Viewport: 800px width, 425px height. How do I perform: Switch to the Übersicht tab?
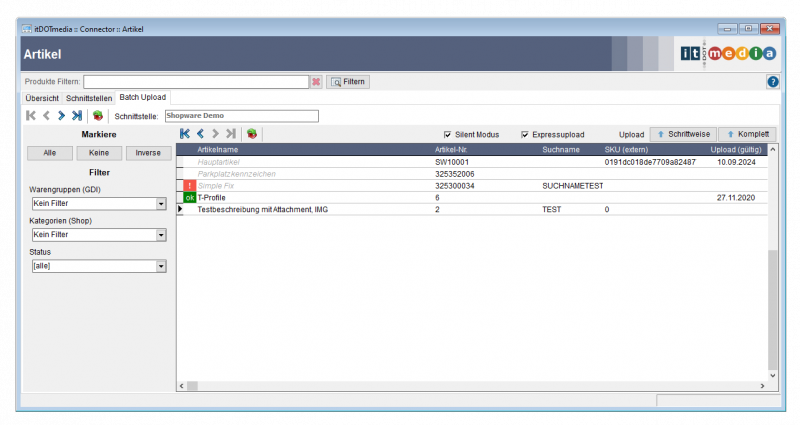pos(42,98)
